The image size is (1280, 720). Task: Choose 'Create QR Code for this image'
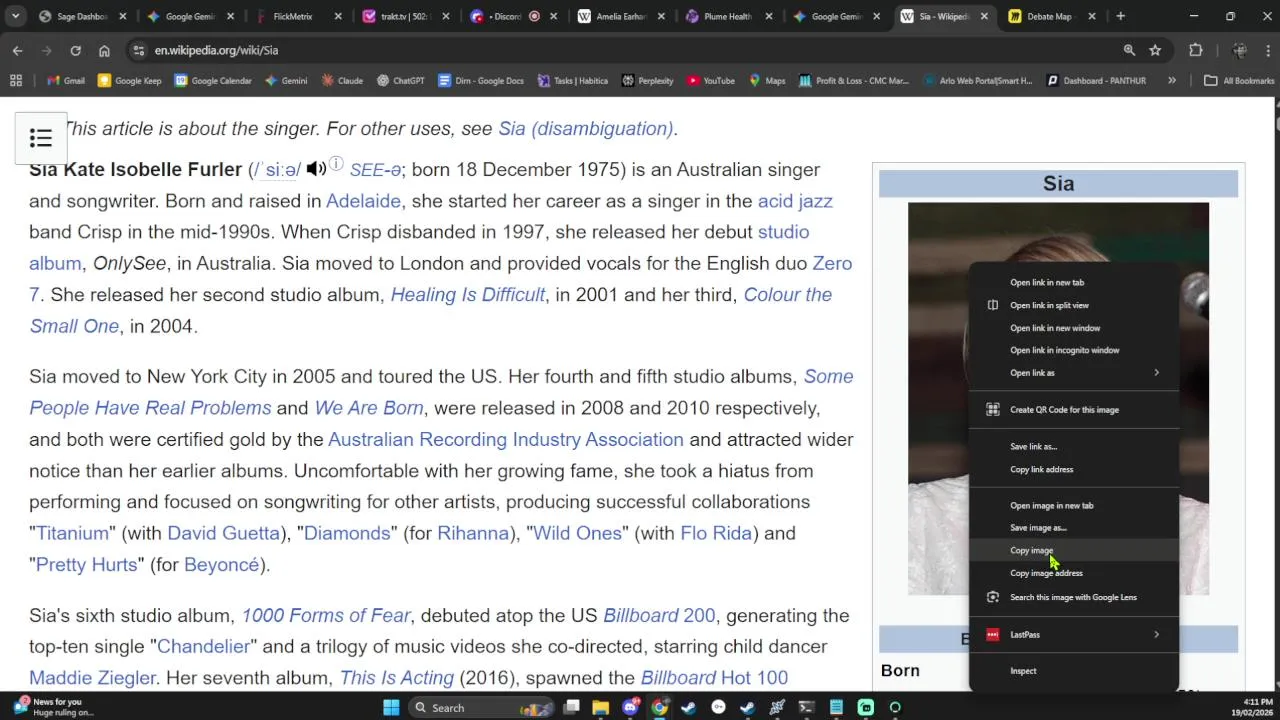[1073, 410]
